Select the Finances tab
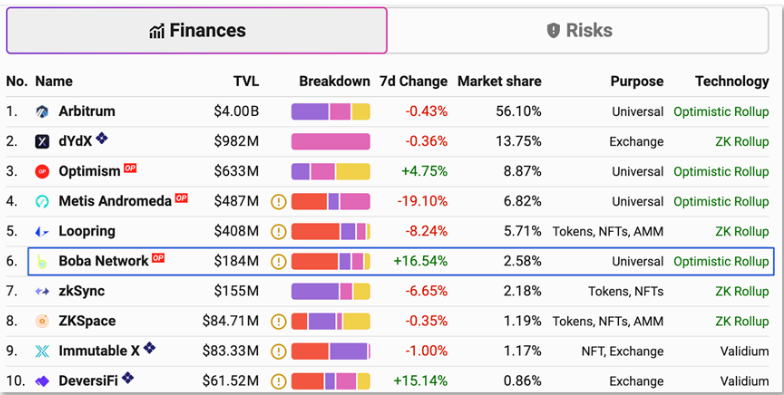Screen dimensions: 784x395 pyautogui.click(x=196, y=30)
